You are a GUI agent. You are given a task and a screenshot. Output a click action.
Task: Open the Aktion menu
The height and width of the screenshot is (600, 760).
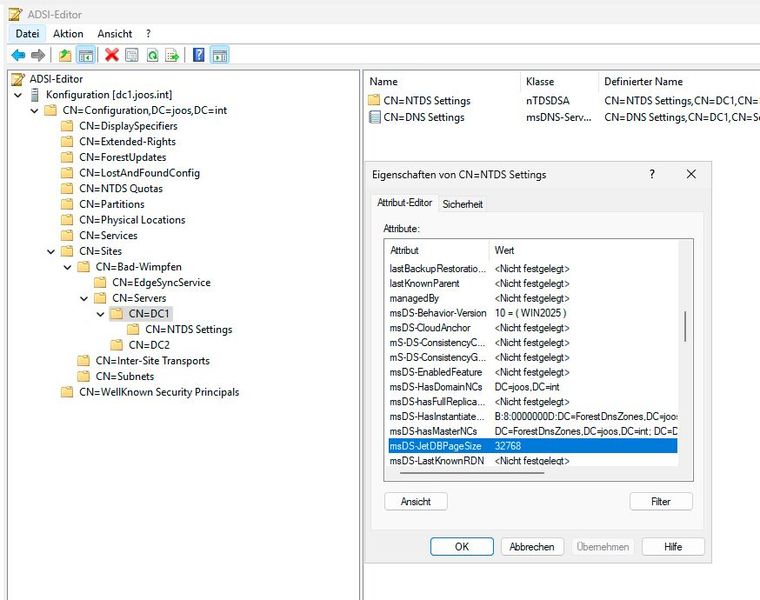coord(68,33)
